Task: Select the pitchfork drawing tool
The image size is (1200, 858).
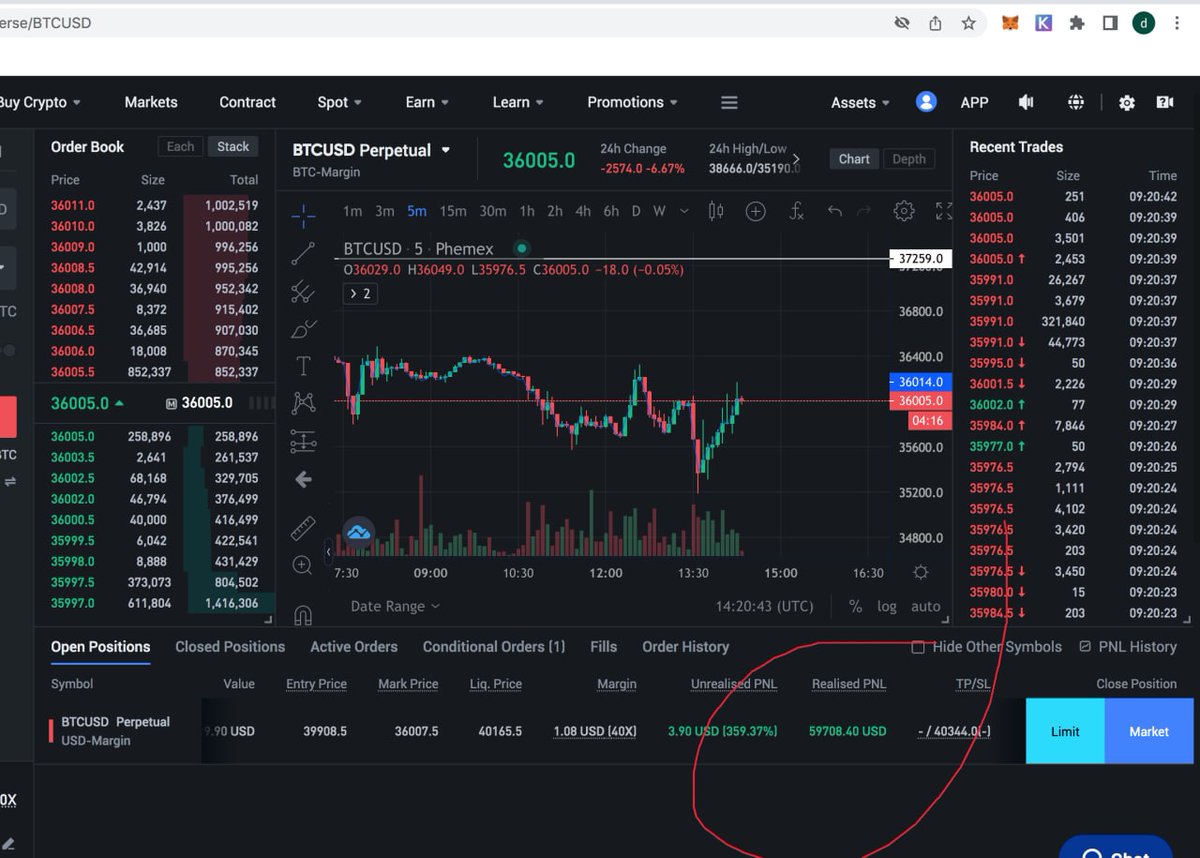Action: (303, 291)
